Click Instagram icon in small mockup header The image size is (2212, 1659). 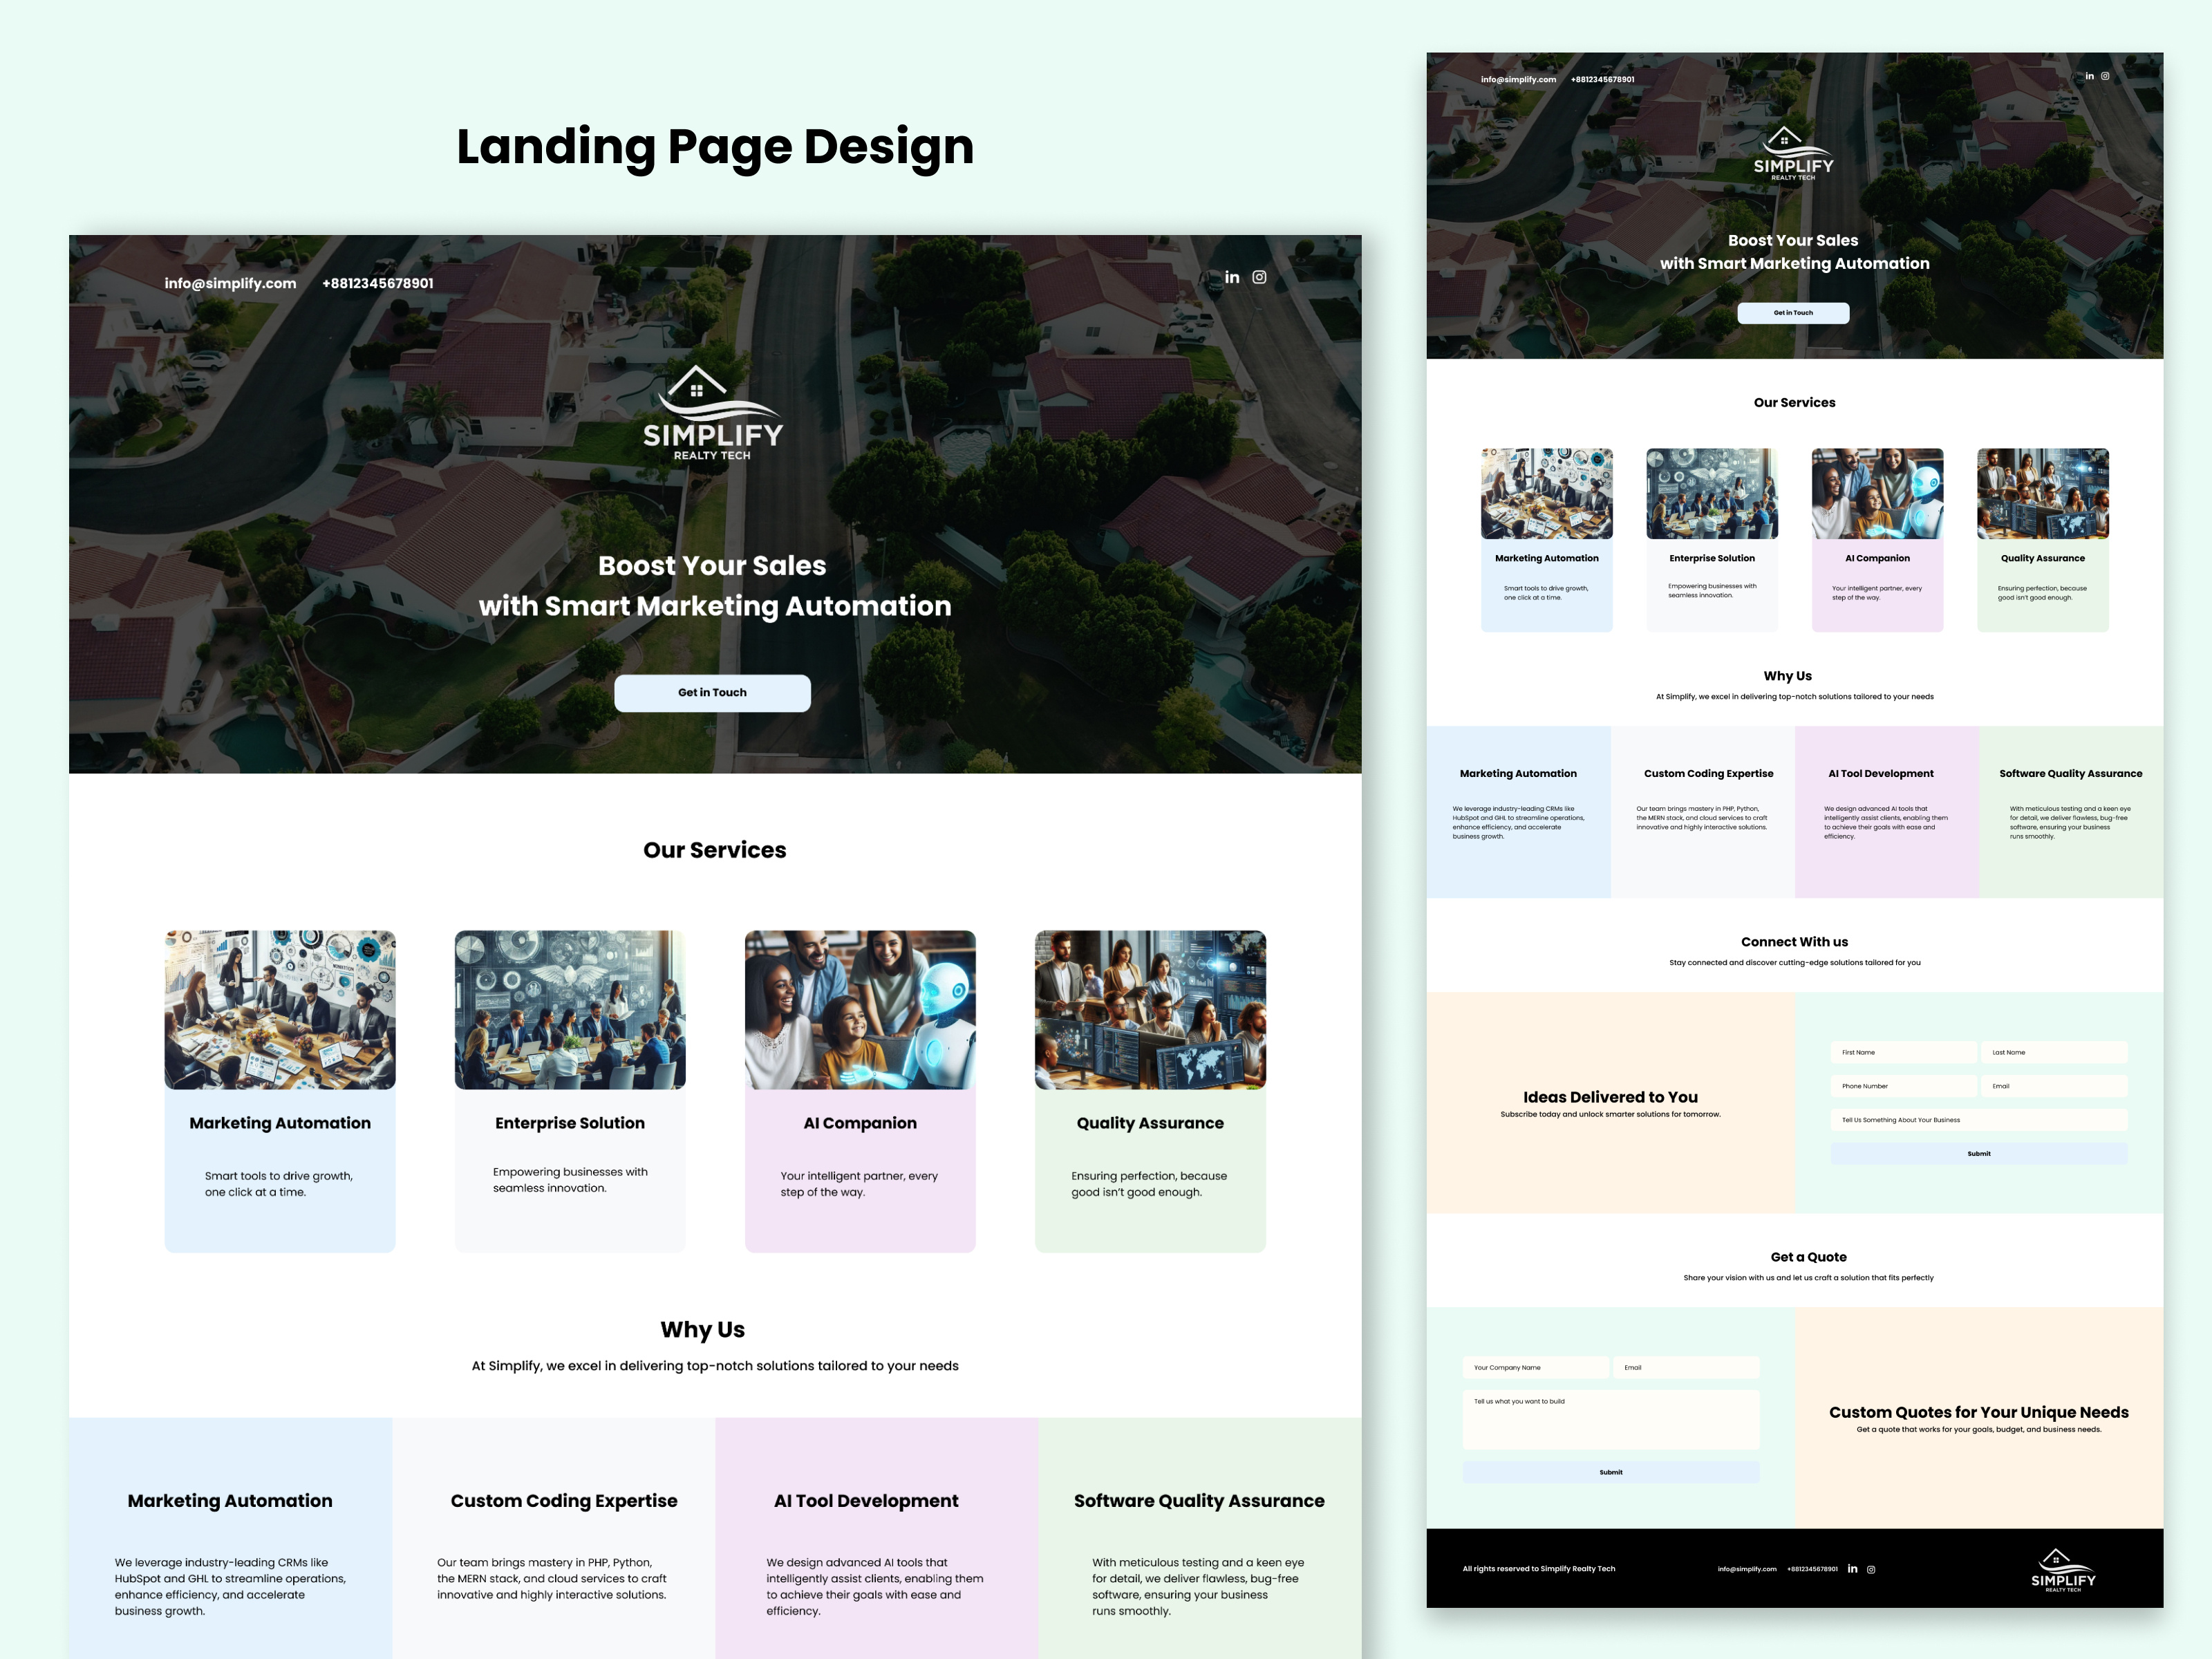click(x=2105, y=76)
